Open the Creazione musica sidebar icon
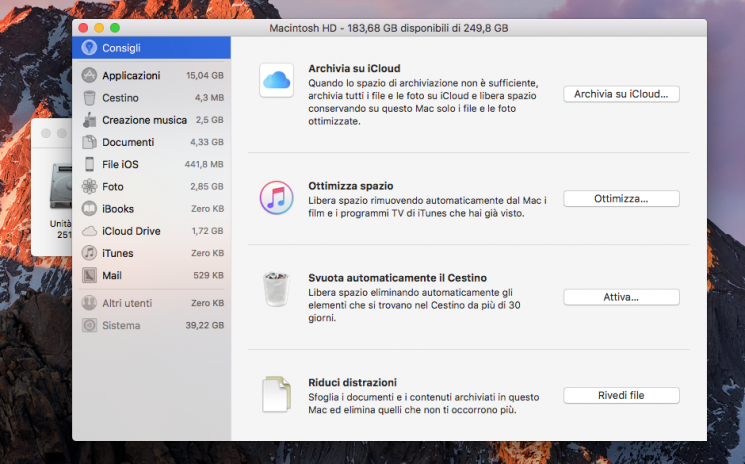This screenshot has height=464, width=745. [x=90, y=120]
